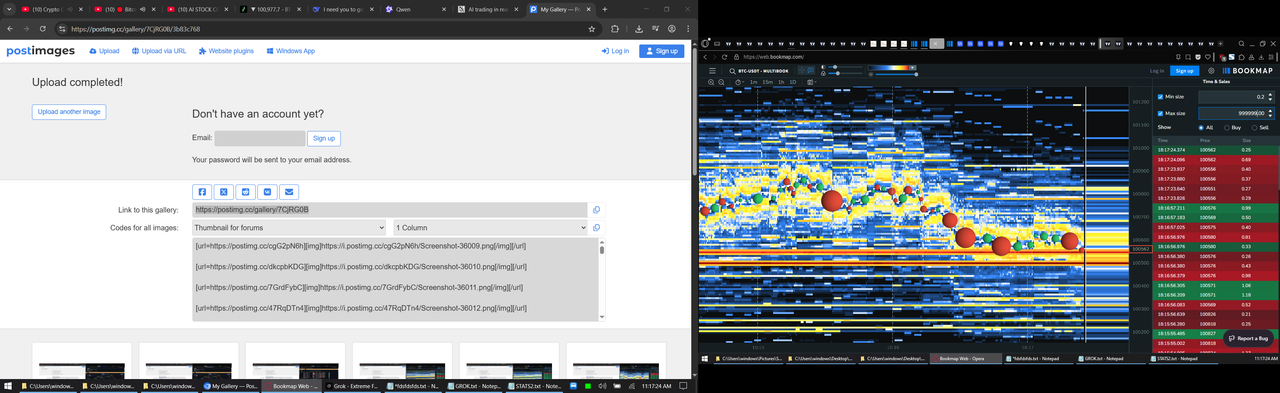Zoom in on Bookmap chart
The width and height of the screenshot is (1280, 393).
pos(711,82)
